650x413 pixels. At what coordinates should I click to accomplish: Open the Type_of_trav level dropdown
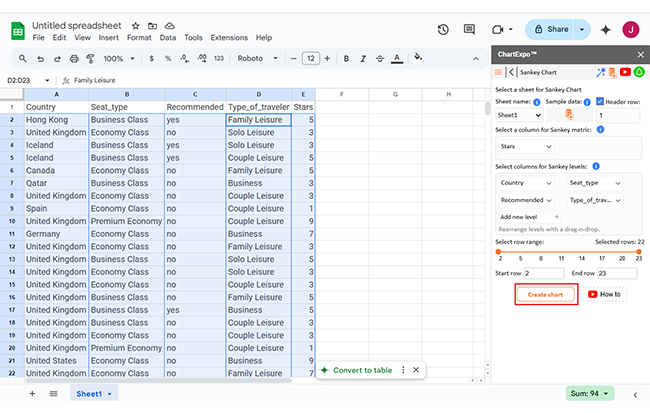[595, 200]
